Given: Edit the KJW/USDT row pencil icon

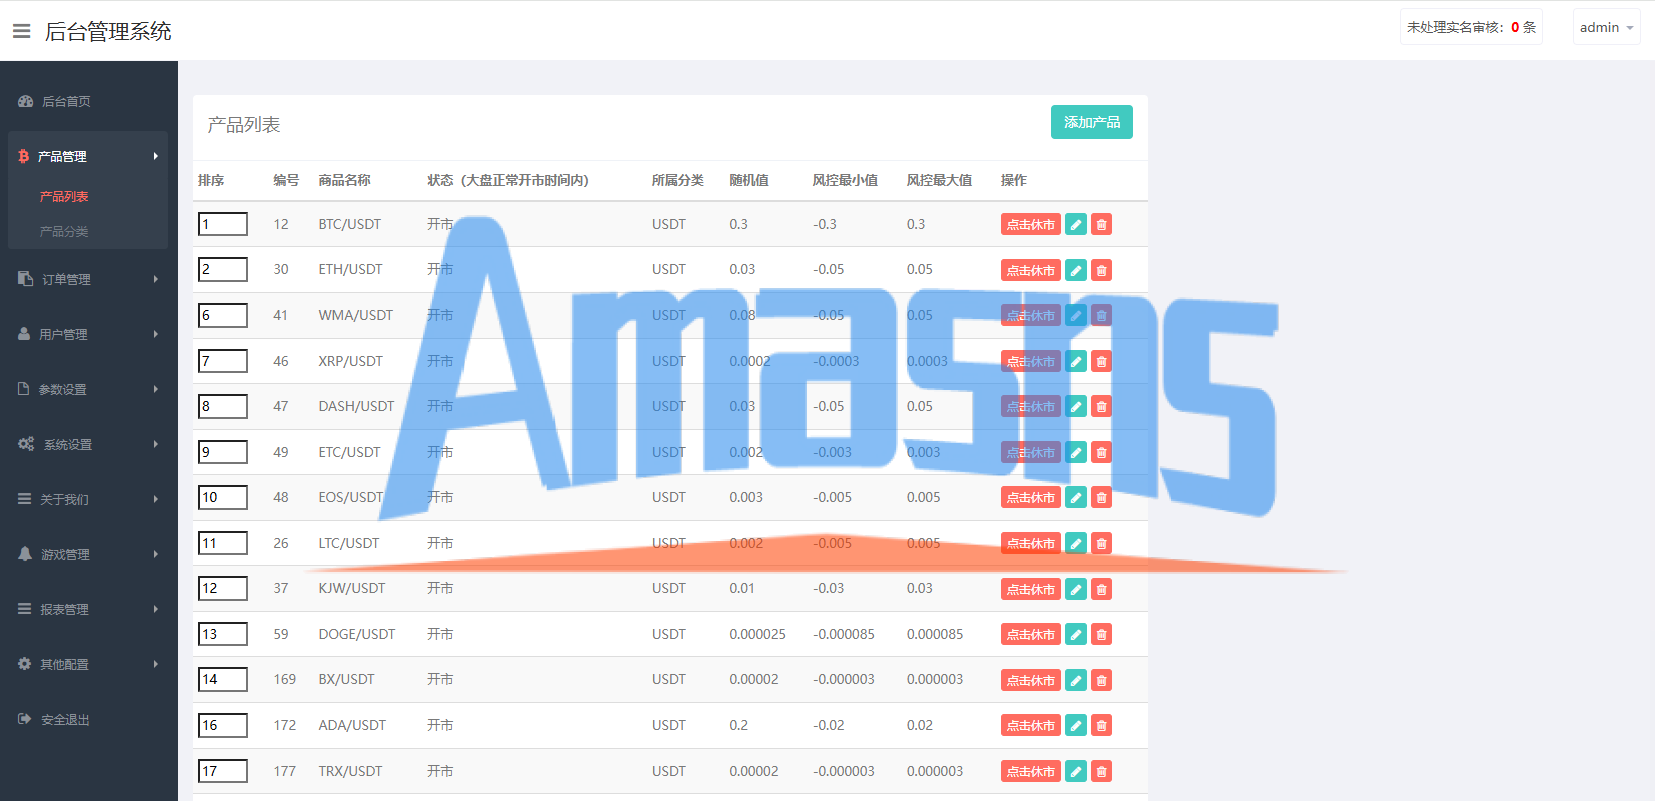Looking at the screenshot, I should [x=1076, y=589].
